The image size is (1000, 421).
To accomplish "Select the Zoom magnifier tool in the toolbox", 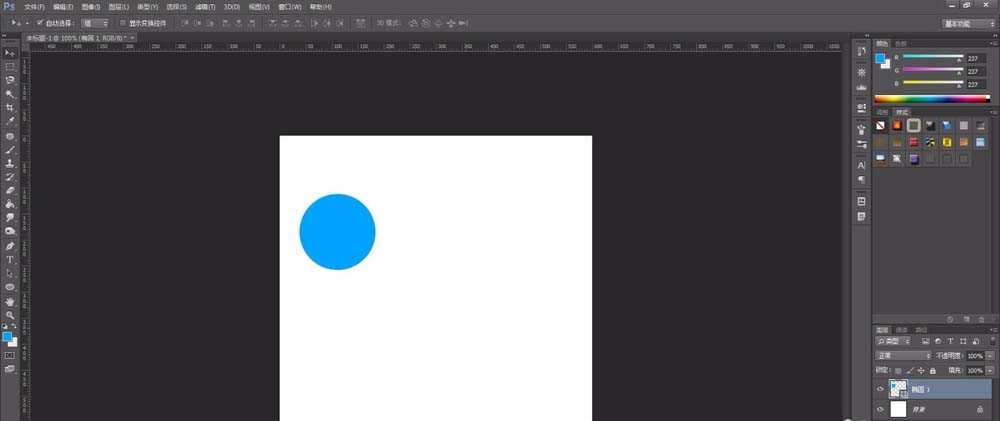I will coord(10,314).
